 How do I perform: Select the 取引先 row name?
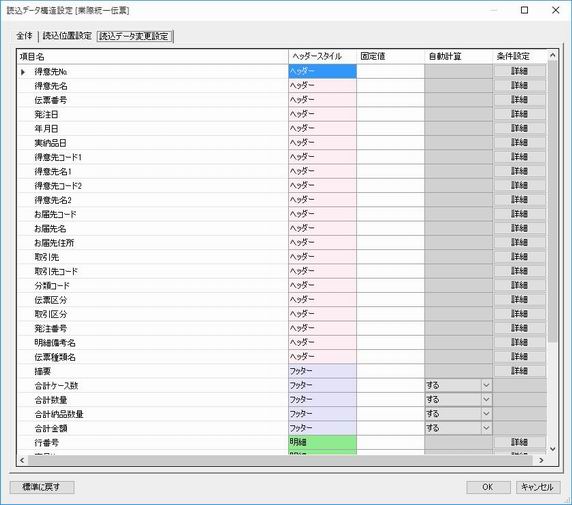tap(47, 257)
